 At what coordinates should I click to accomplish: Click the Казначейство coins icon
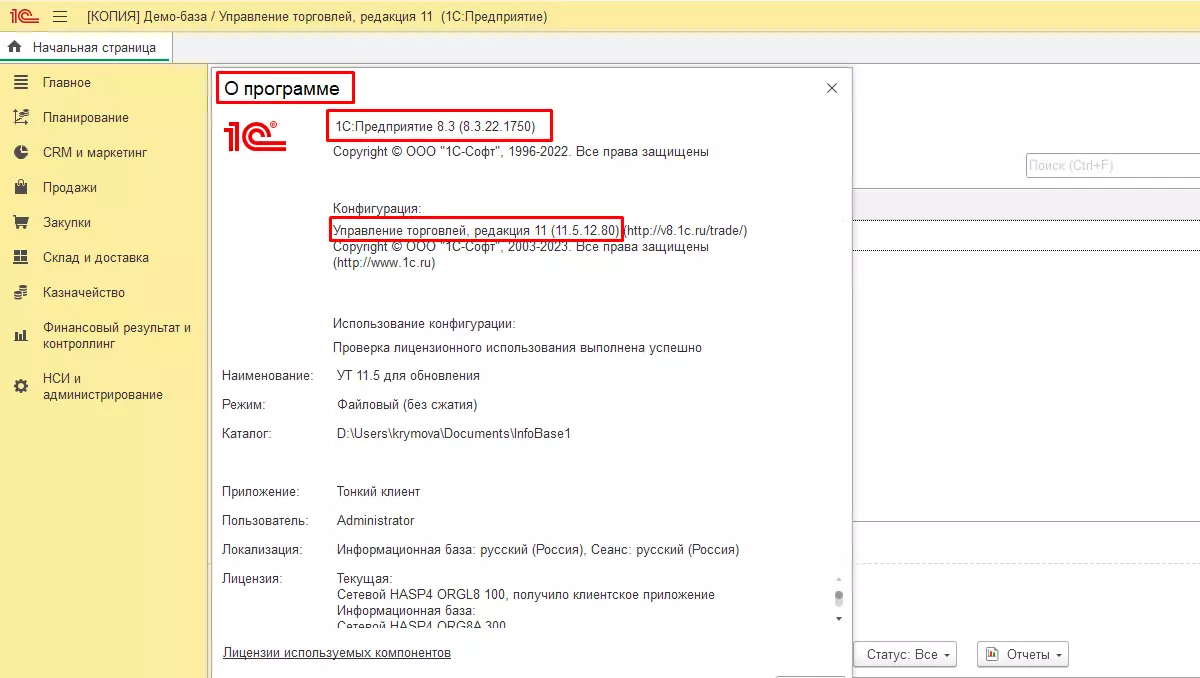pyautogui.click(x=21, y=292)
